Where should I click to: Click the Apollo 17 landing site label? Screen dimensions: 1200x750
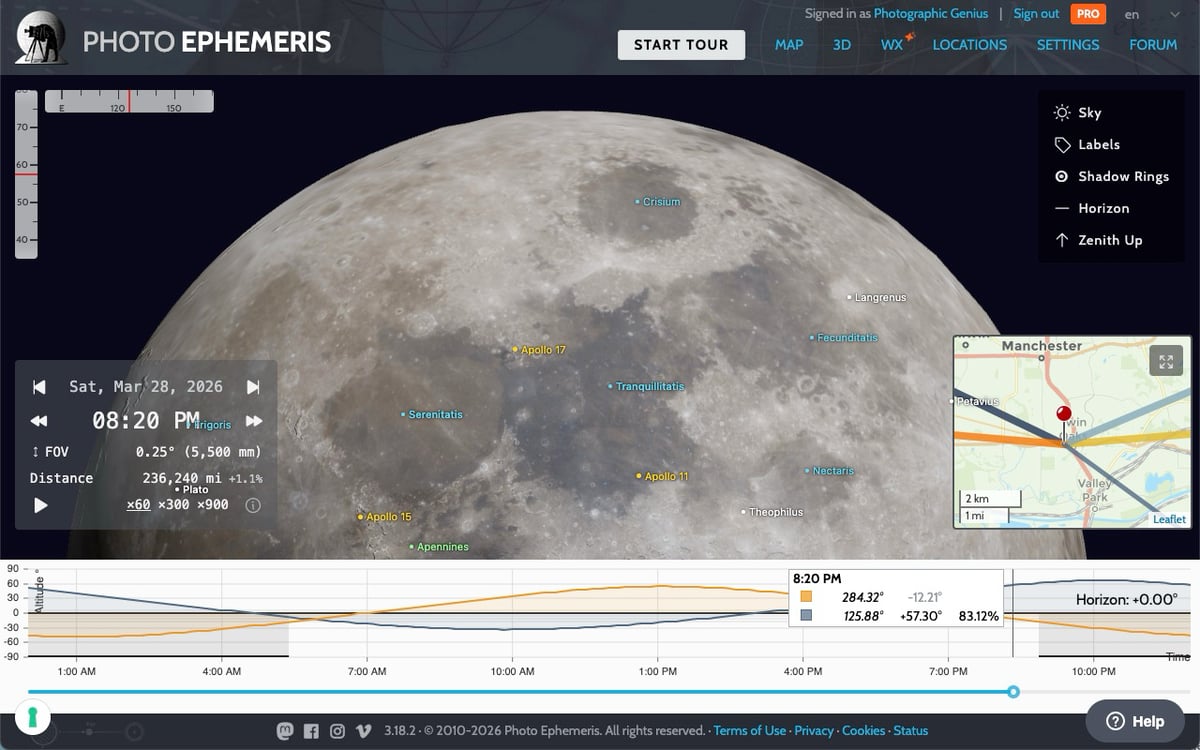[539, 350]
